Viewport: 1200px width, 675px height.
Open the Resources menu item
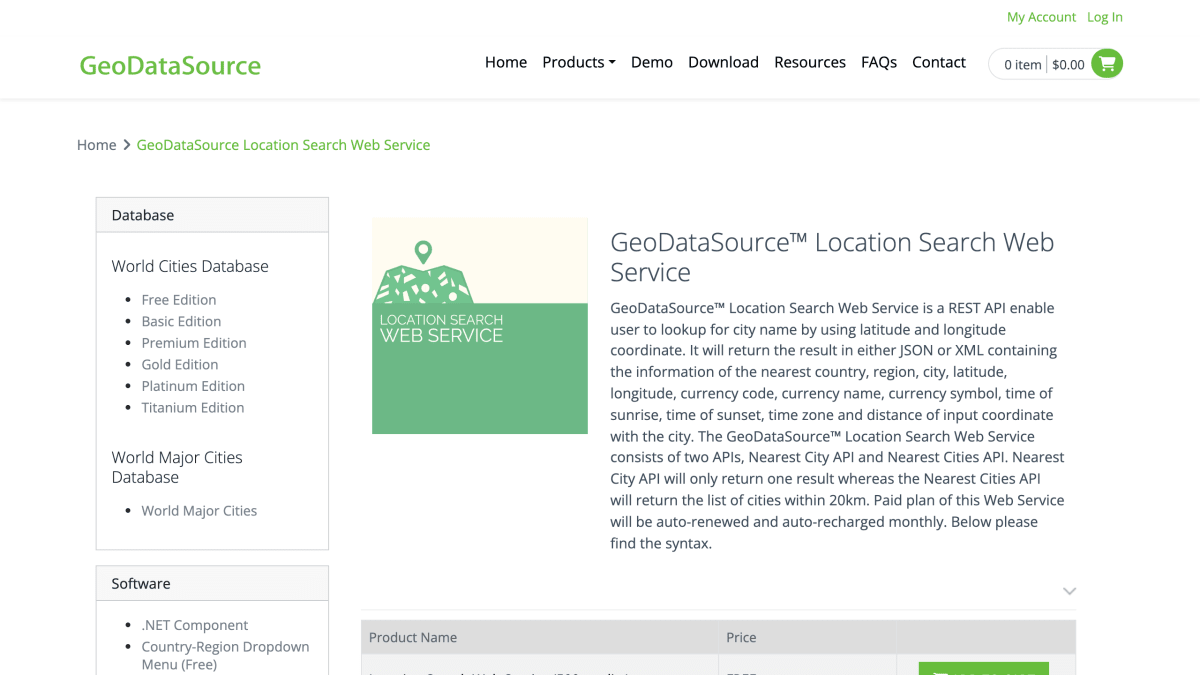810,62
